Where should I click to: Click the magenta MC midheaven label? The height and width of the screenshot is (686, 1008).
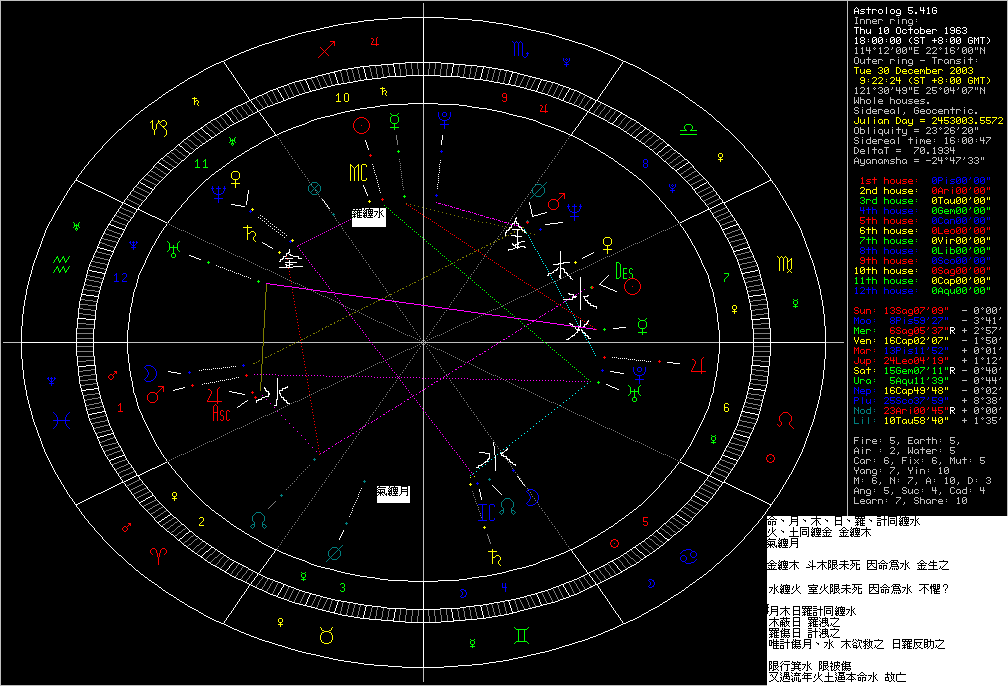click(x=359, y=173)
